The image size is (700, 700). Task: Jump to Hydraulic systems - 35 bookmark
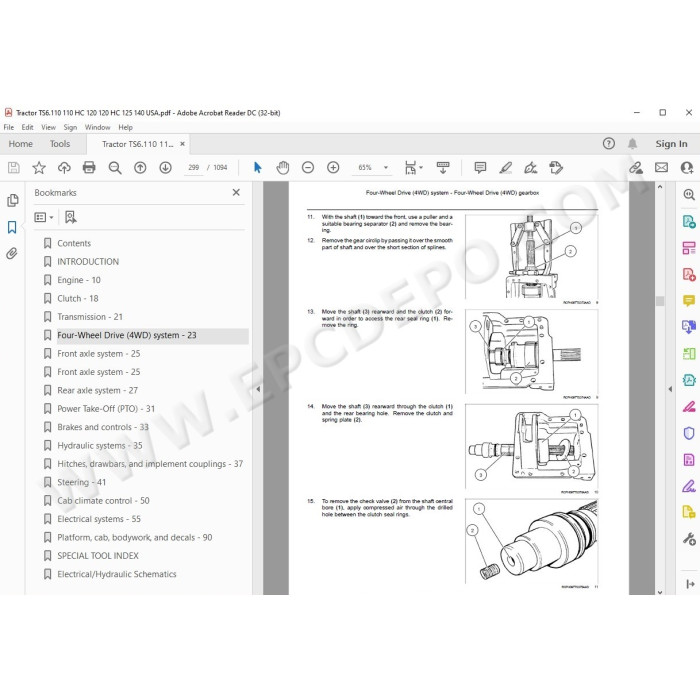coord(100,446)
